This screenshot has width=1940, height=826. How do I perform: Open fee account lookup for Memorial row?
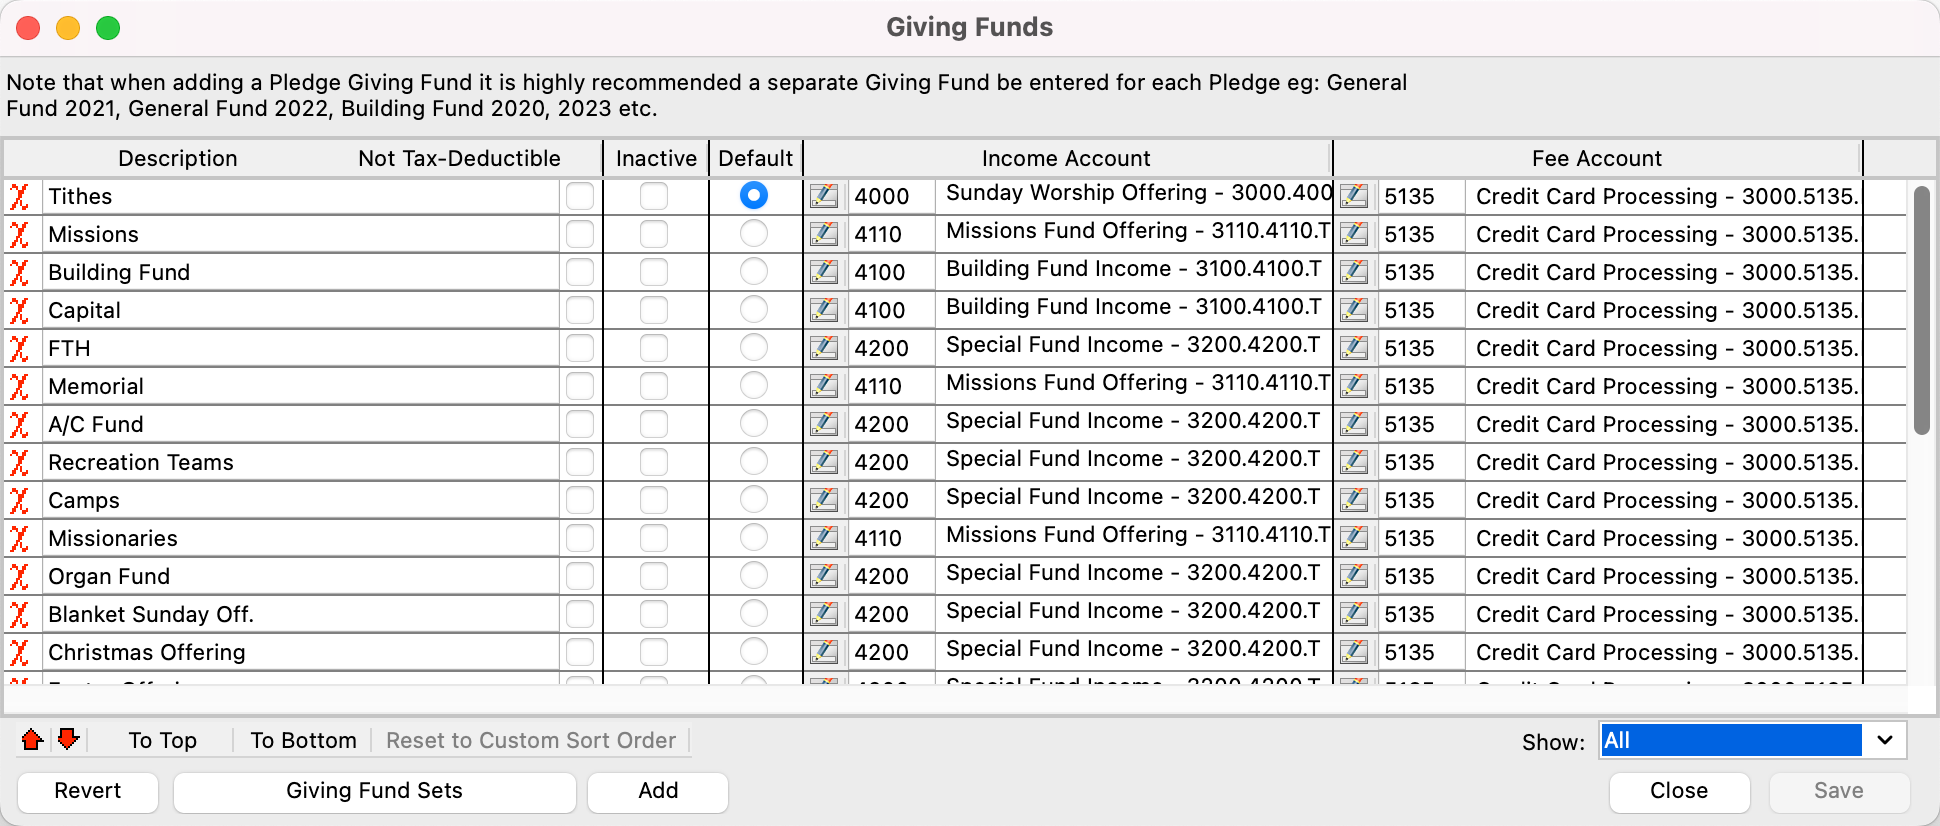point(1354,386)
